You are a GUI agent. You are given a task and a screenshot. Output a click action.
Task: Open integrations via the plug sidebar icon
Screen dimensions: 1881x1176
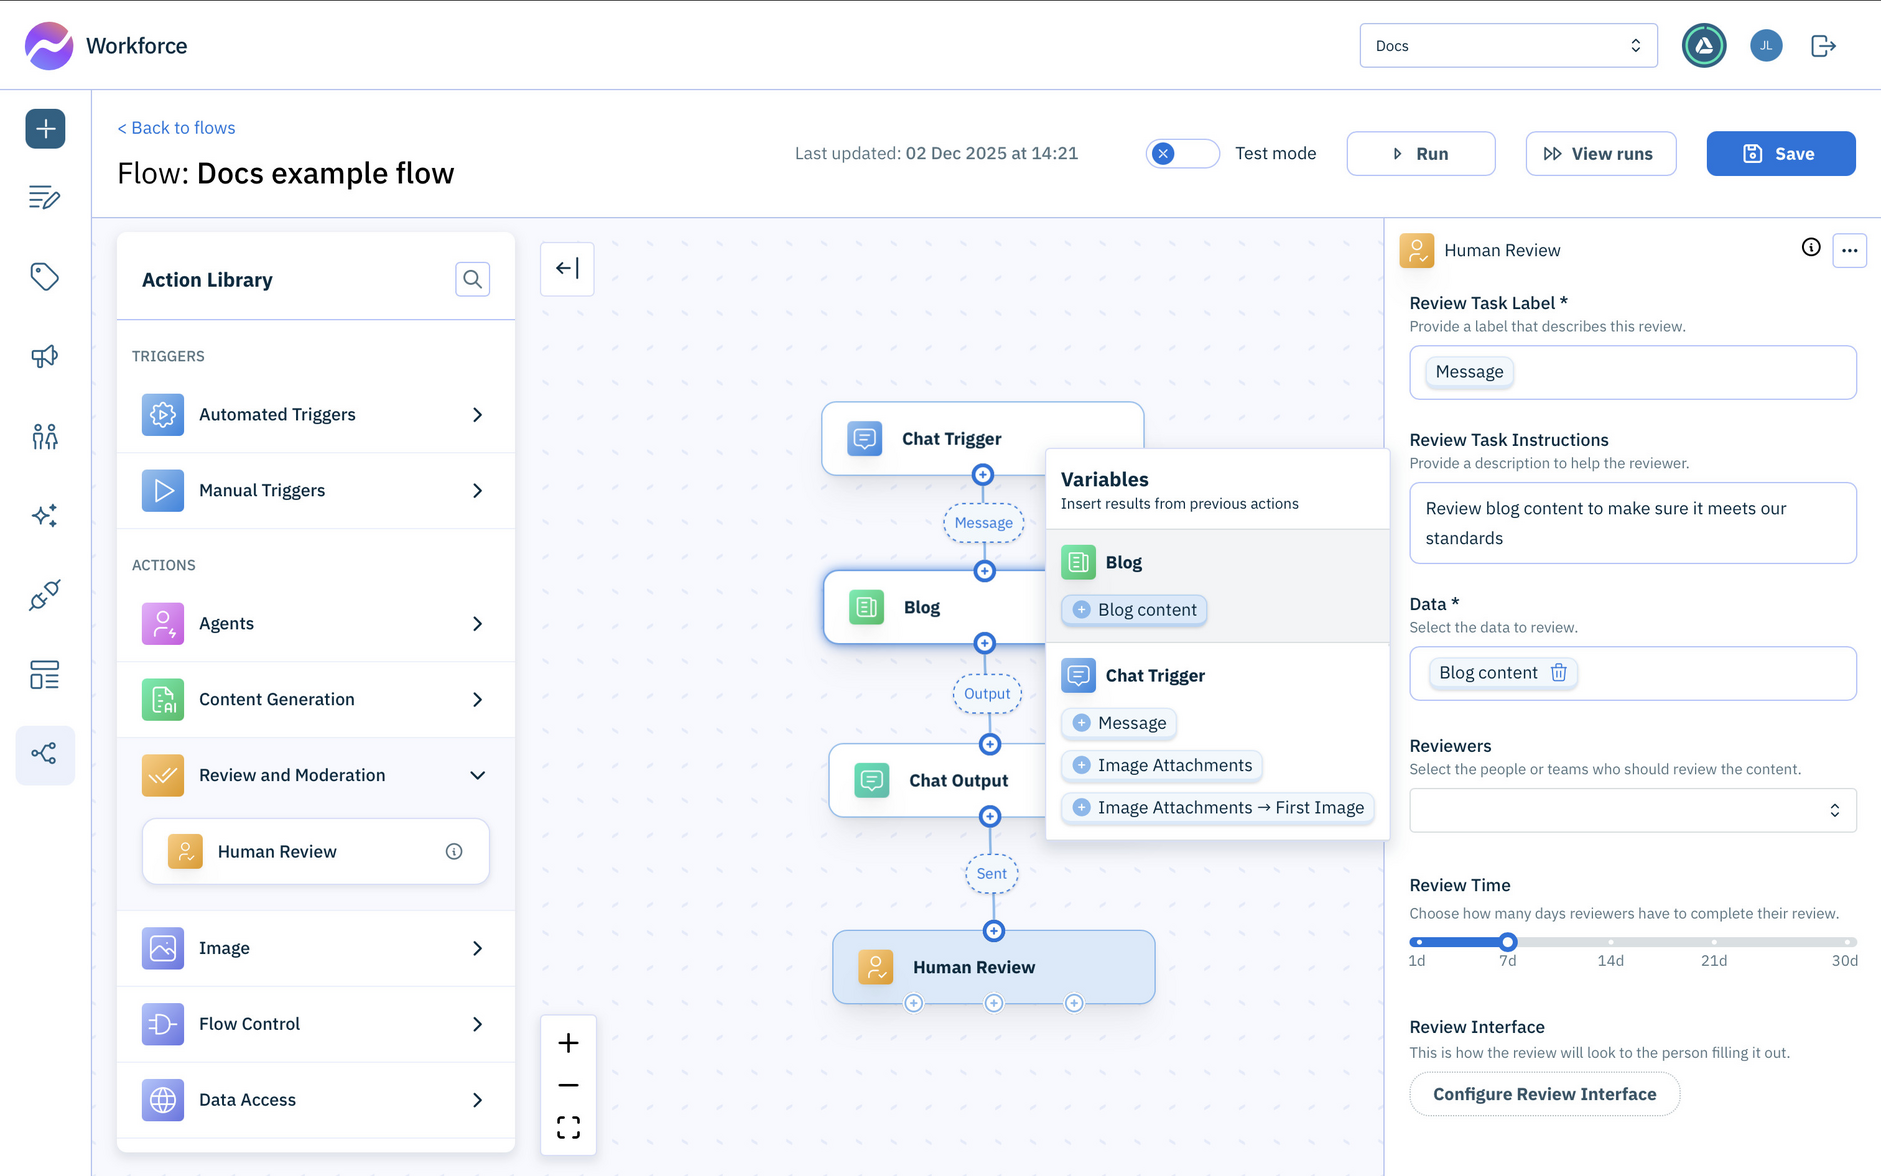click(x=45, y=595)
